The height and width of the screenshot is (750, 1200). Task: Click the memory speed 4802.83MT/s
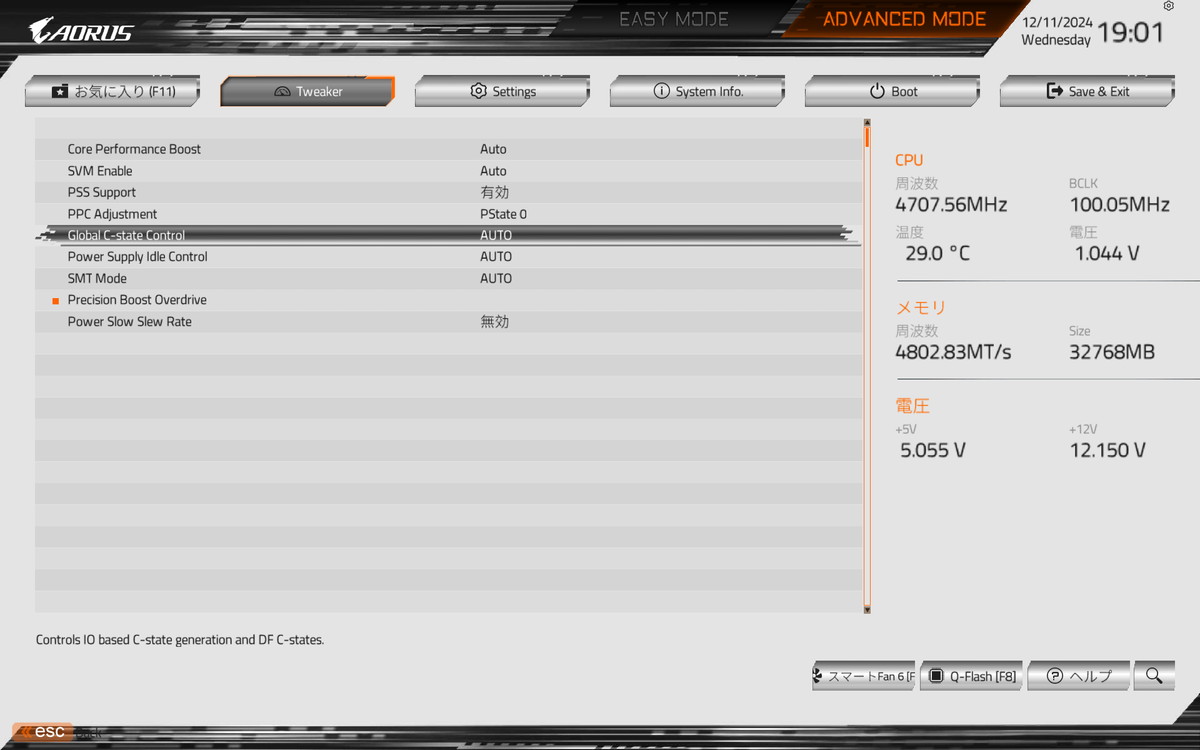tap(953, 352)
